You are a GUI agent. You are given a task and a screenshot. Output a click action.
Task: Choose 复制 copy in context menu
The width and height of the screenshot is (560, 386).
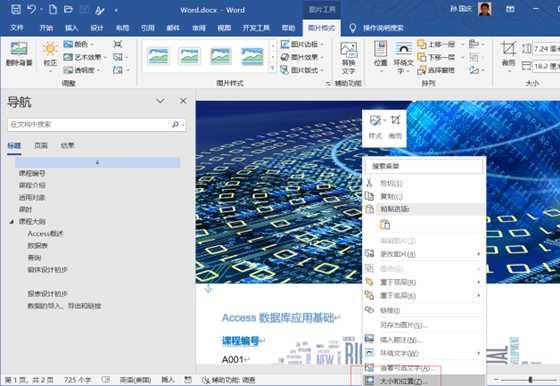(424, 196)
